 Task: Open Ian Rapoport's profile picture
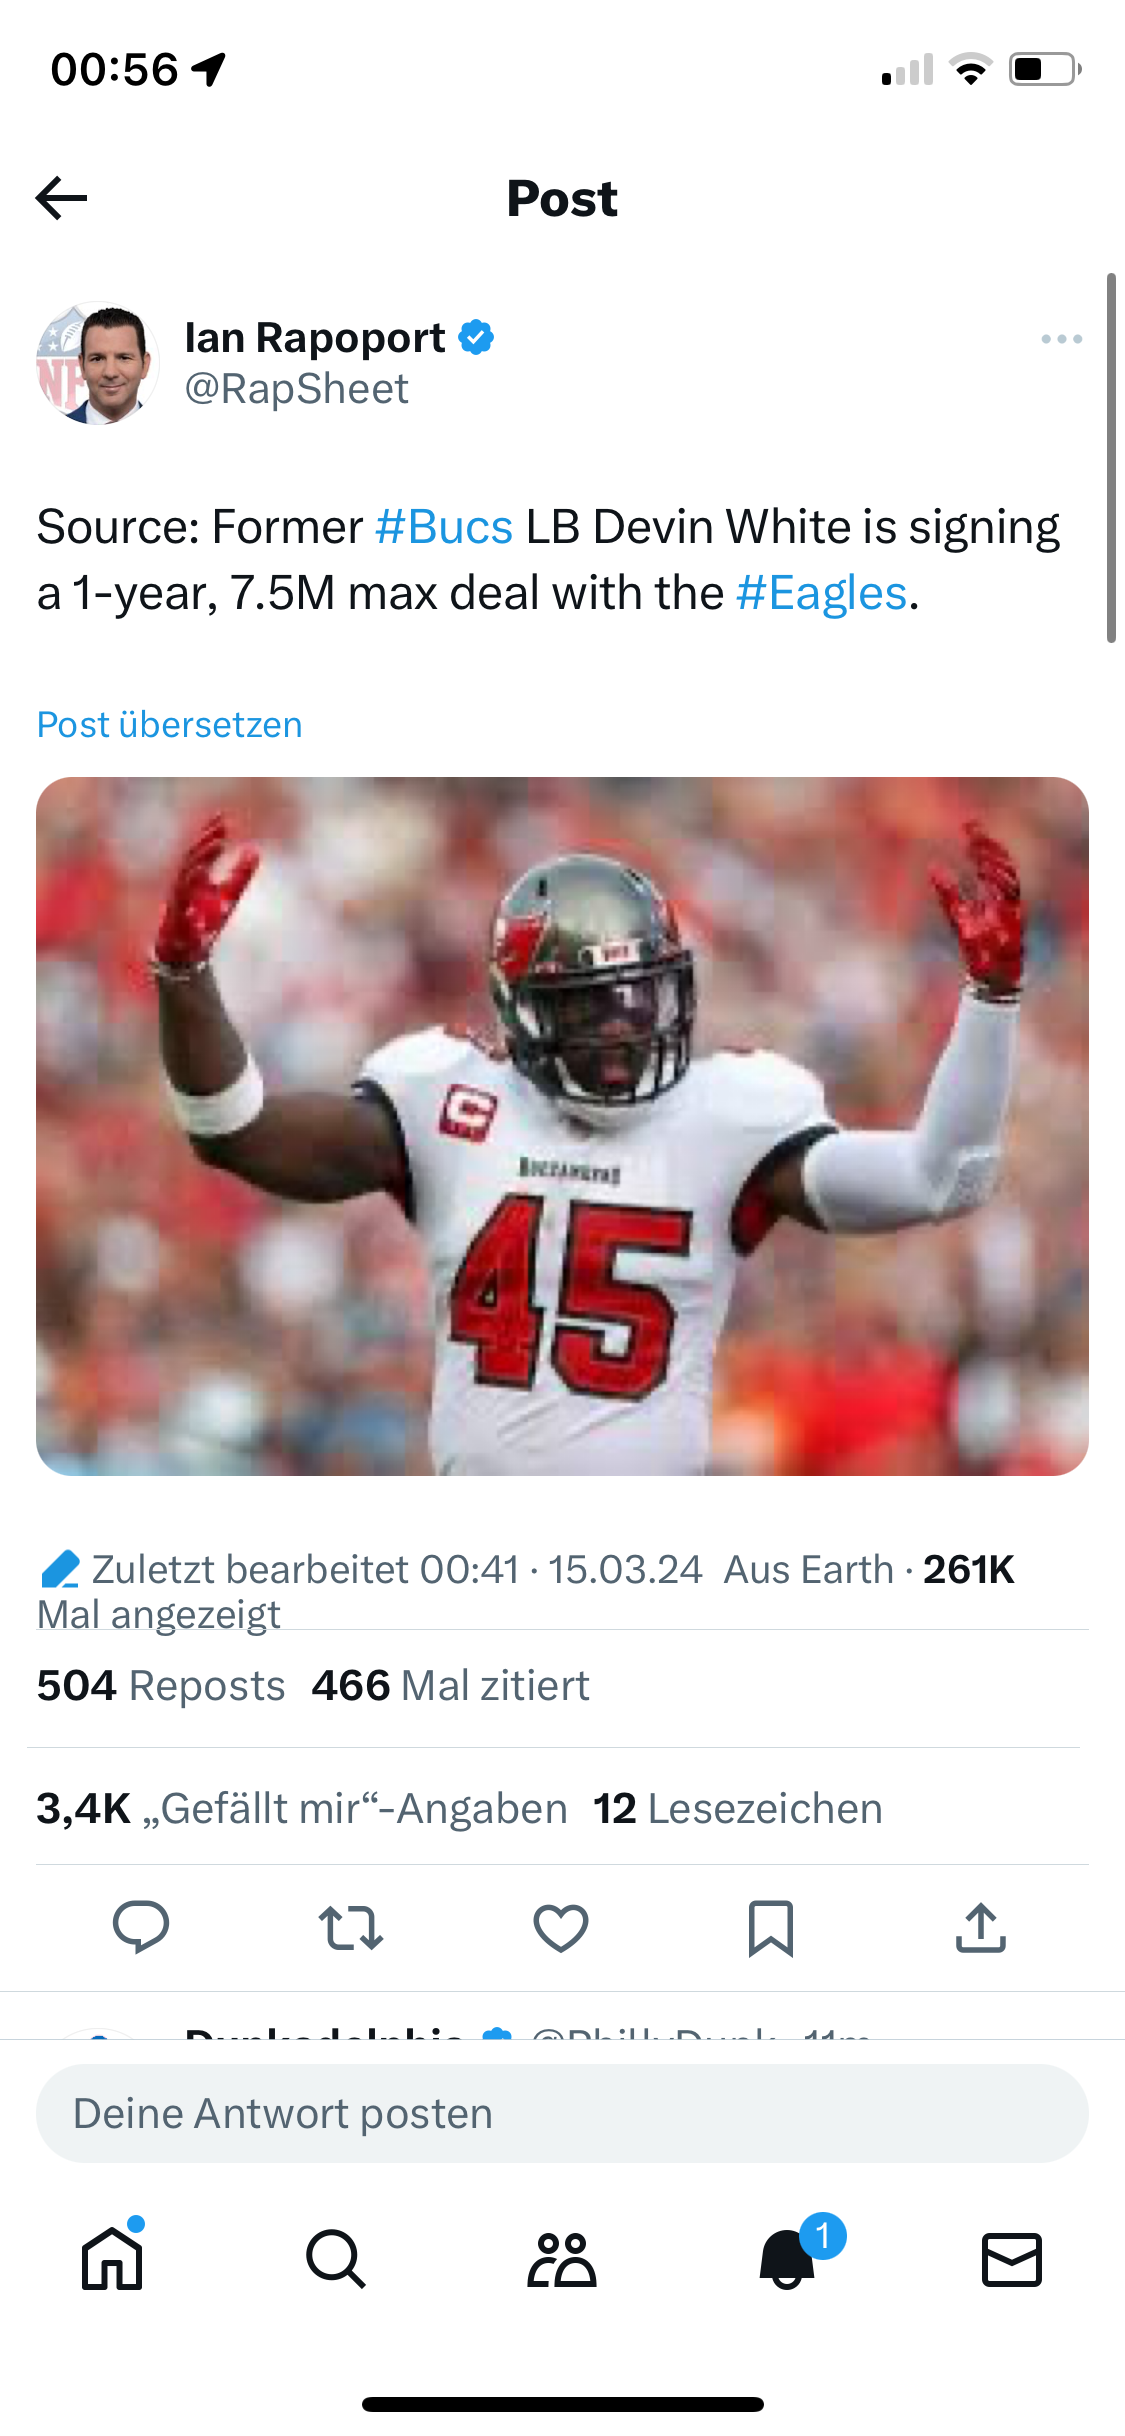[97, 363]
